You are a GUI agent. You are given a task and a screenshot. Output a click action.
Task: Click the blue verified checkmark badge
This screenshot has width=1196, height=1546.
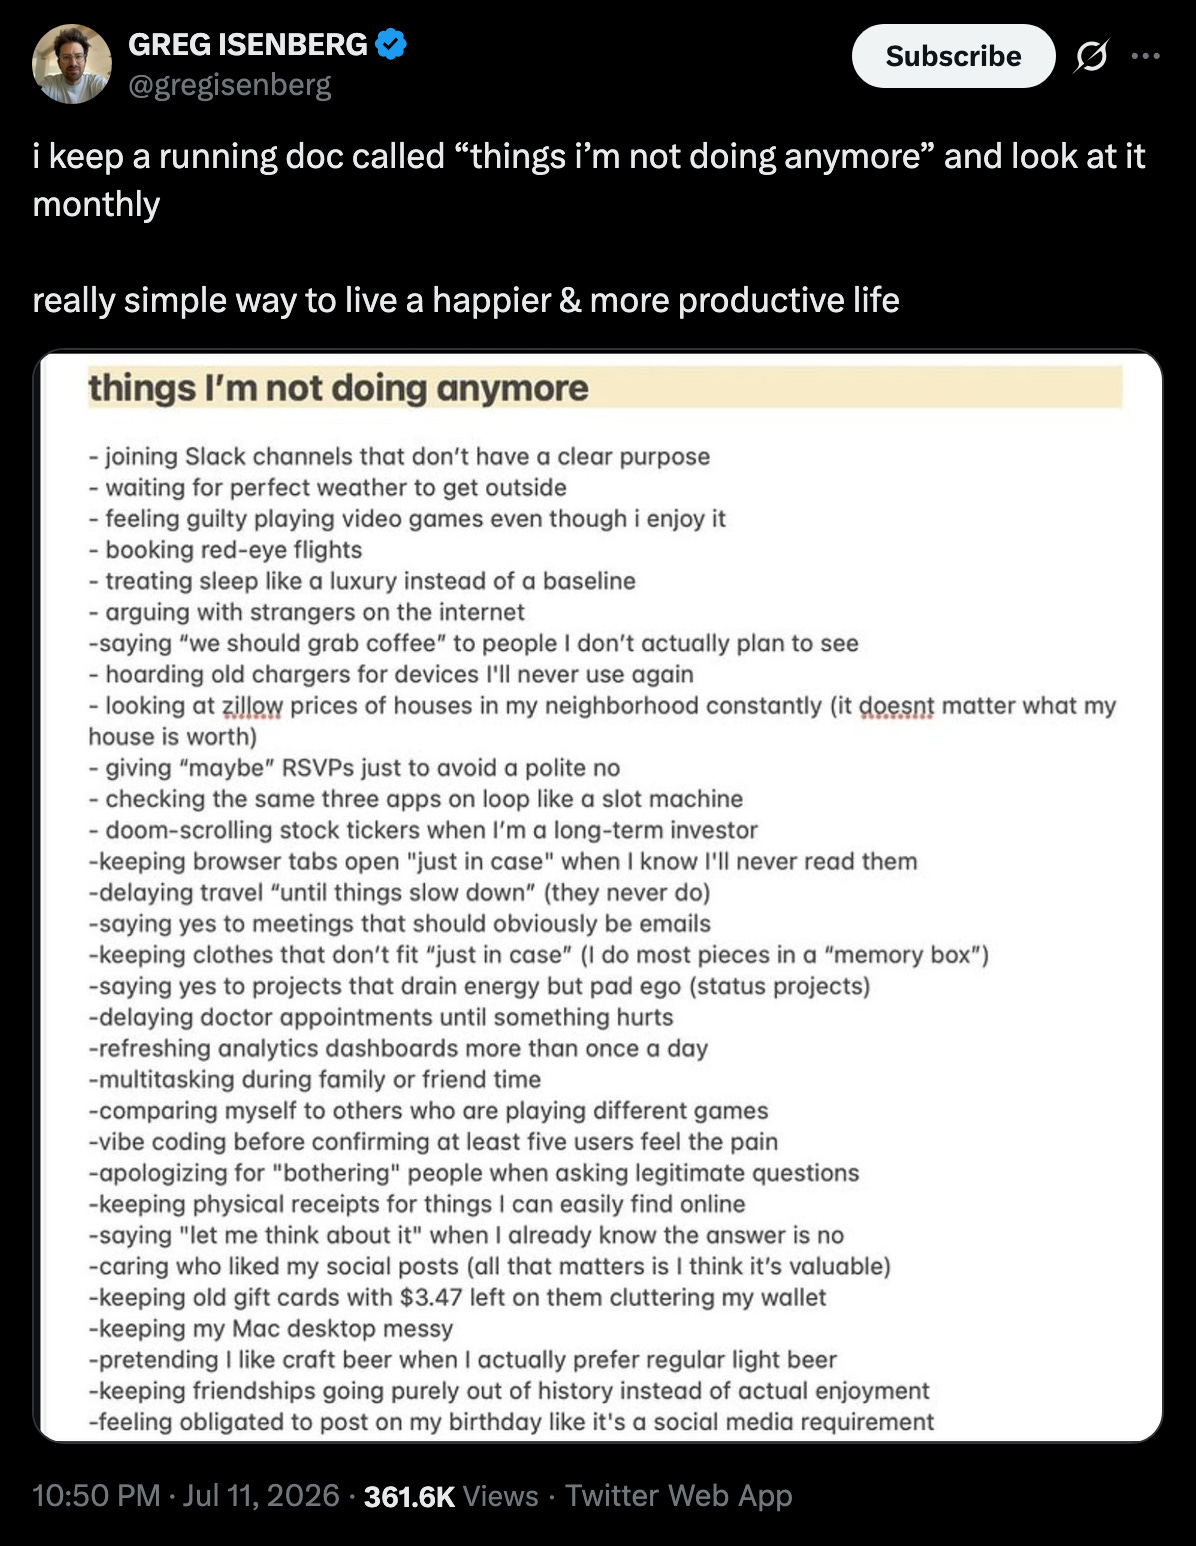click(391, 44)
